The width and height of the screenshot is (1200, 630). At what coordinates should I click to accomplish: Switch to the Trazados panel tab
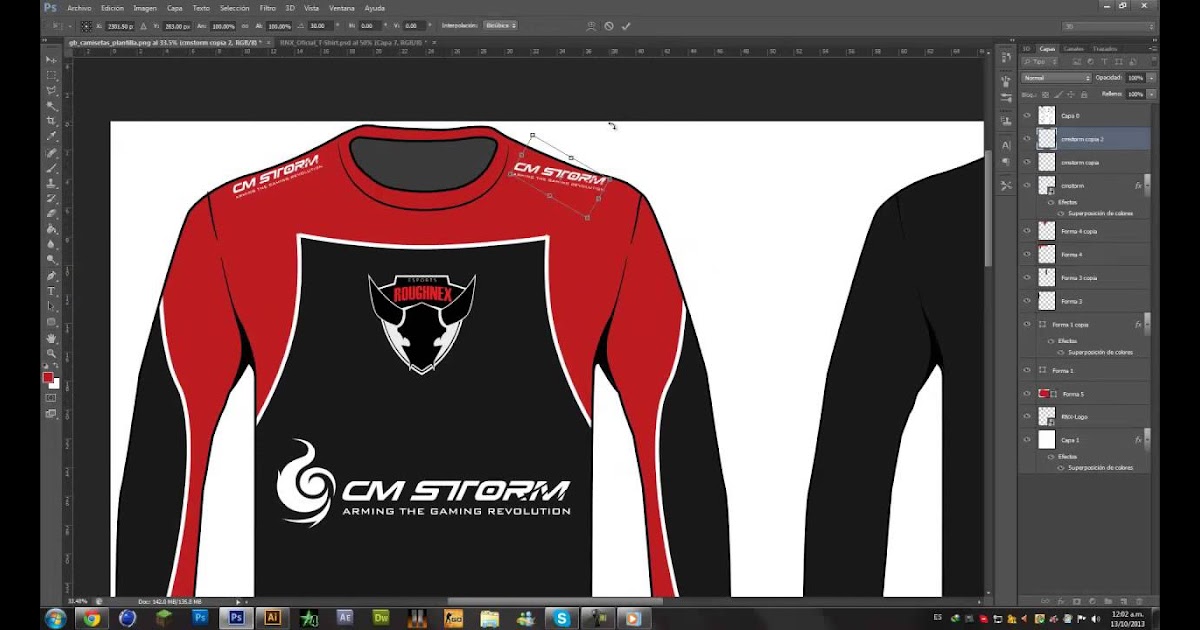coord(1105,48)
